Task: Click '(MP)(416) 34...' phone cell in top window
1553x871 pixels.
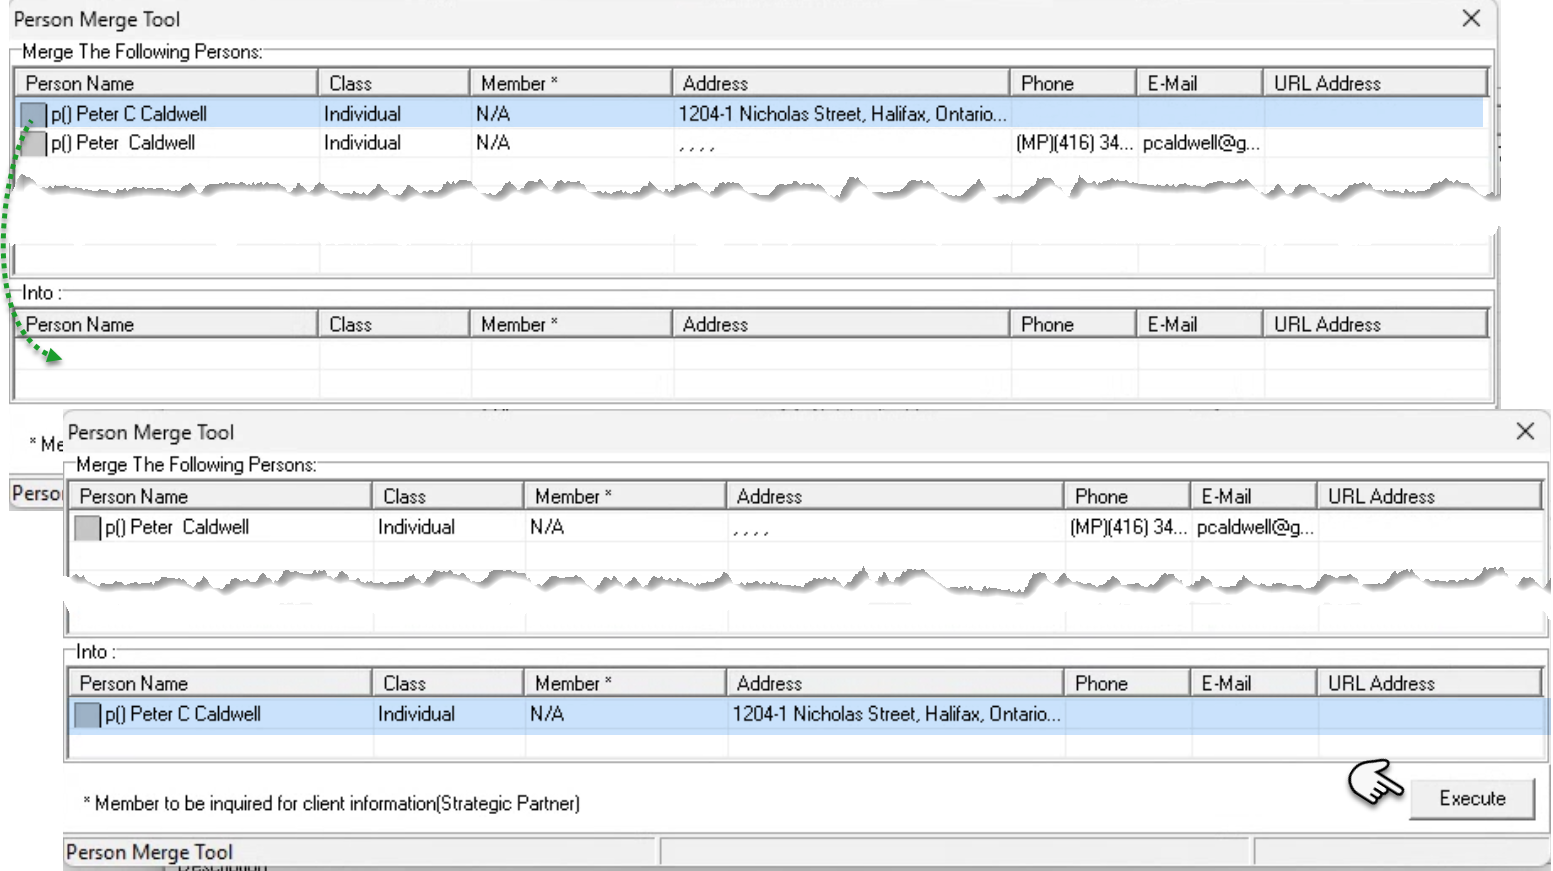Action: click(1074, 143)
